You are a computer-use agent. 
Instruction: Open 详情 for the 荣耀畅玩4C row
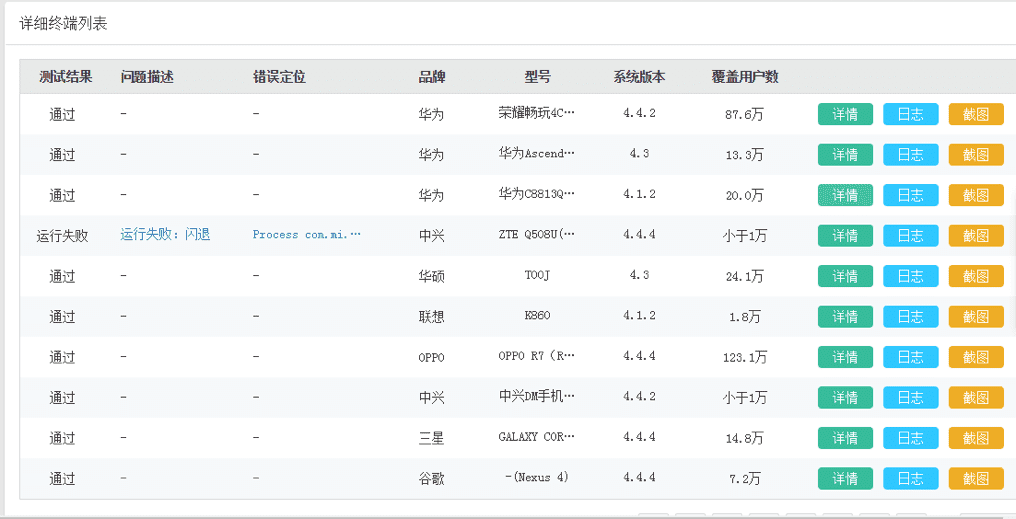pyautogui.click(x=845, y=115)
